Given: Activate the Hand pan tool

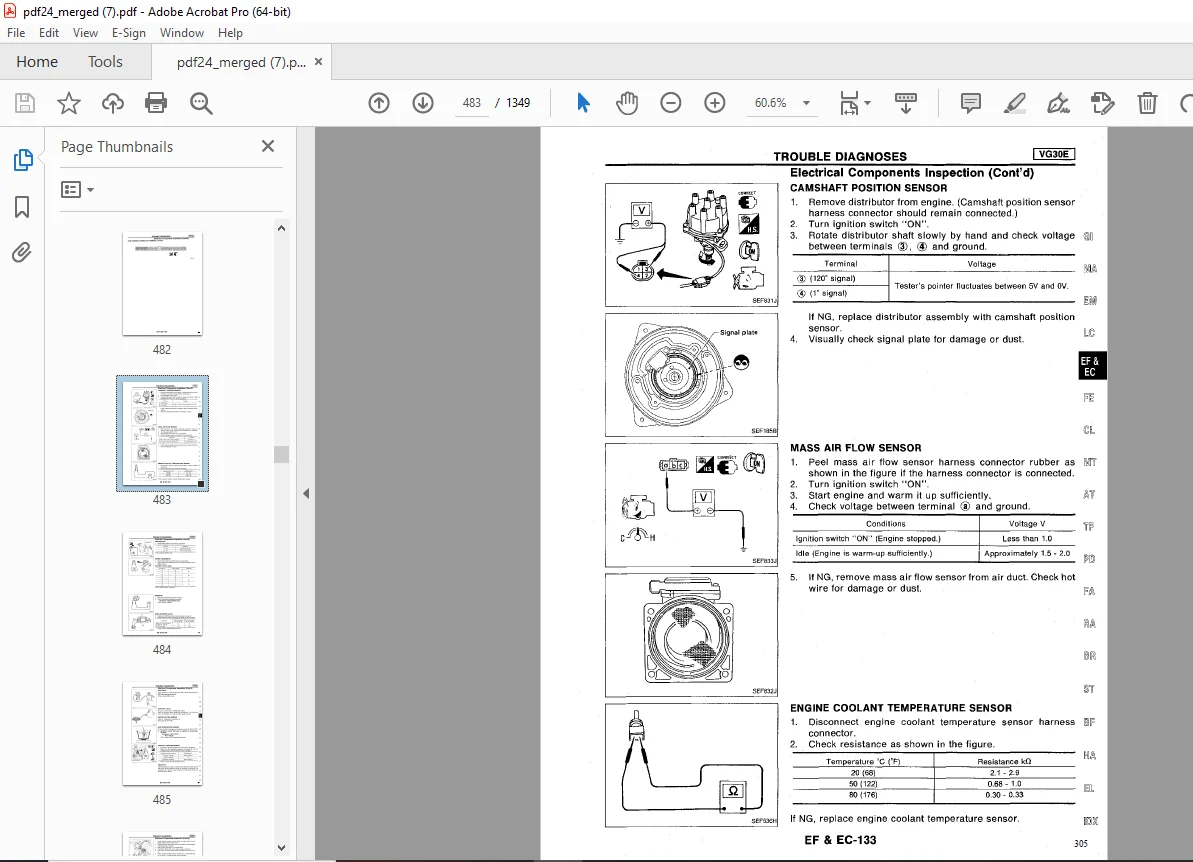Looking at the screenshot, I should [x=627, y=103].
